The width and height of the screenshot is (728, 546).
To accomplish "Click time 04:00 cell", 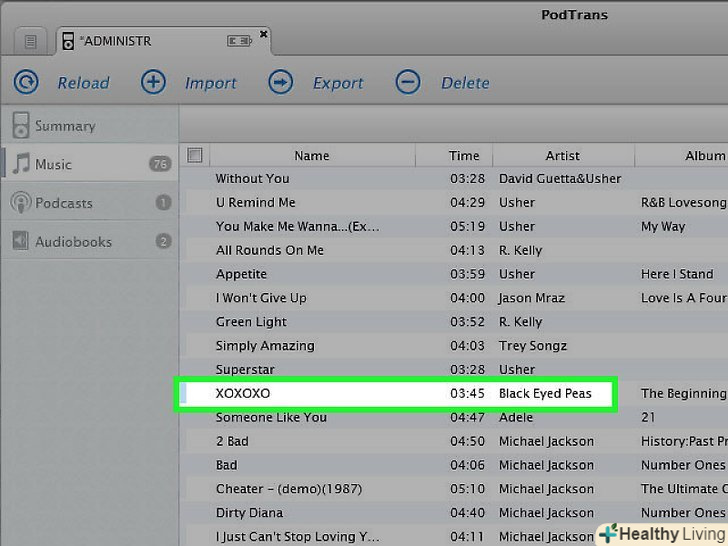I will [467, 298].
